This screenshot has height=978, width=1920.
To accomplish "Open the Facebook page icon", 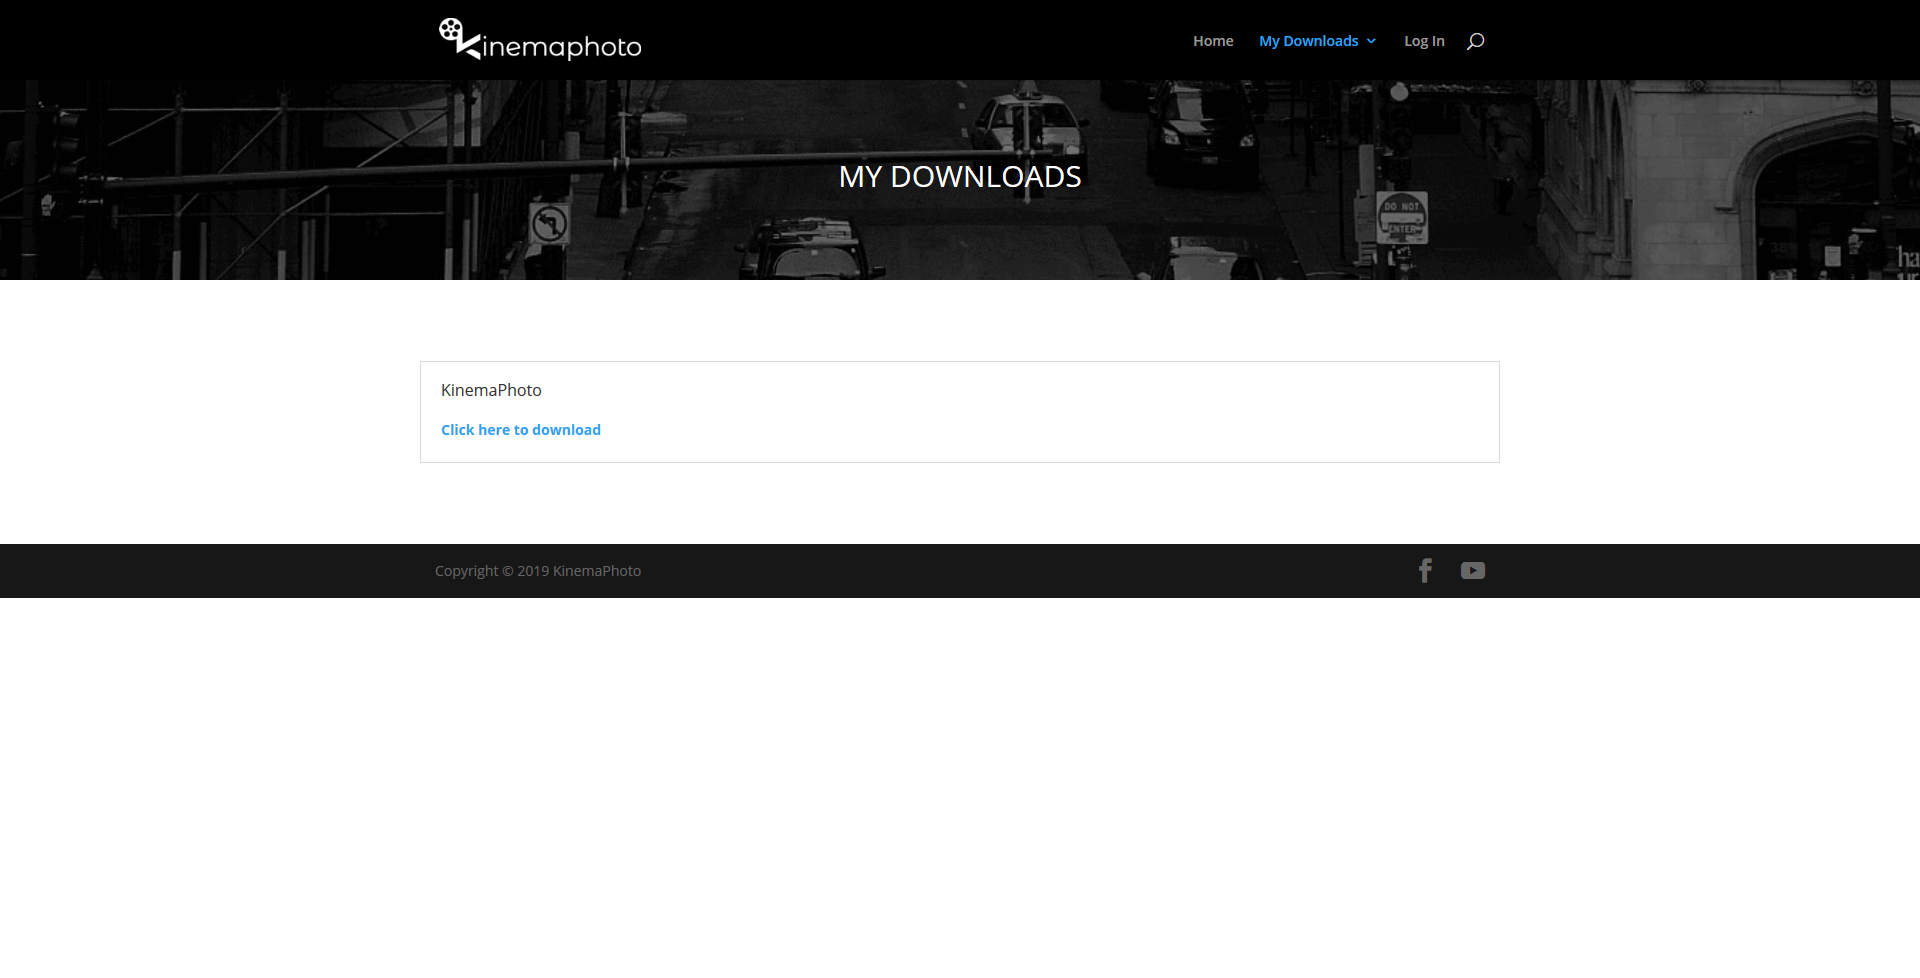I will pyautogui.click(x=1425, y=570).
